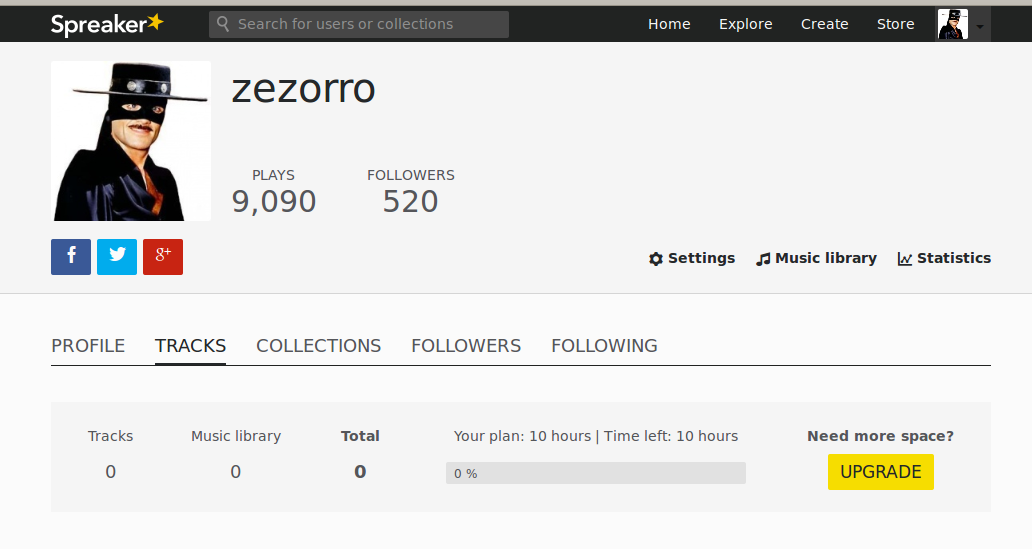Click the Music library note icon
The image size is (1032, 549).
tap(764, 259)
